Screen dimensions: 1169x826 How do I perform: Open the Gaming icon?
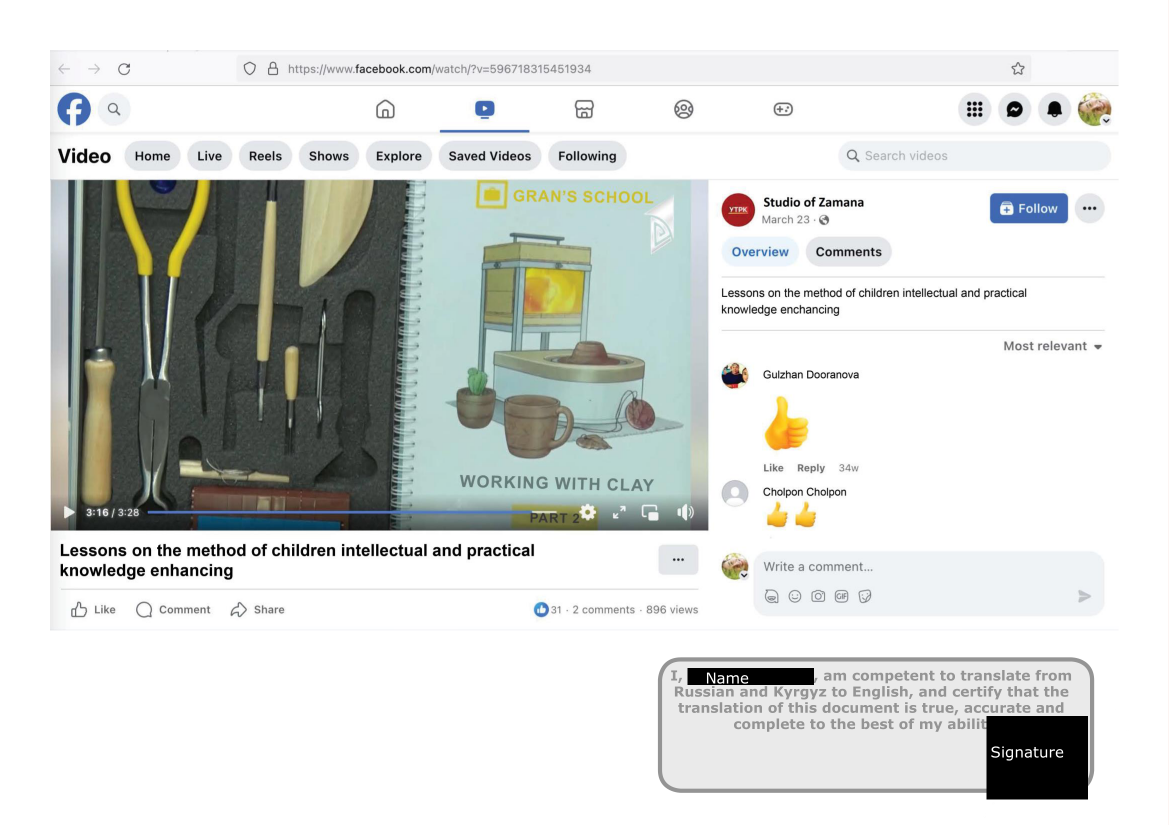[783, 110]
